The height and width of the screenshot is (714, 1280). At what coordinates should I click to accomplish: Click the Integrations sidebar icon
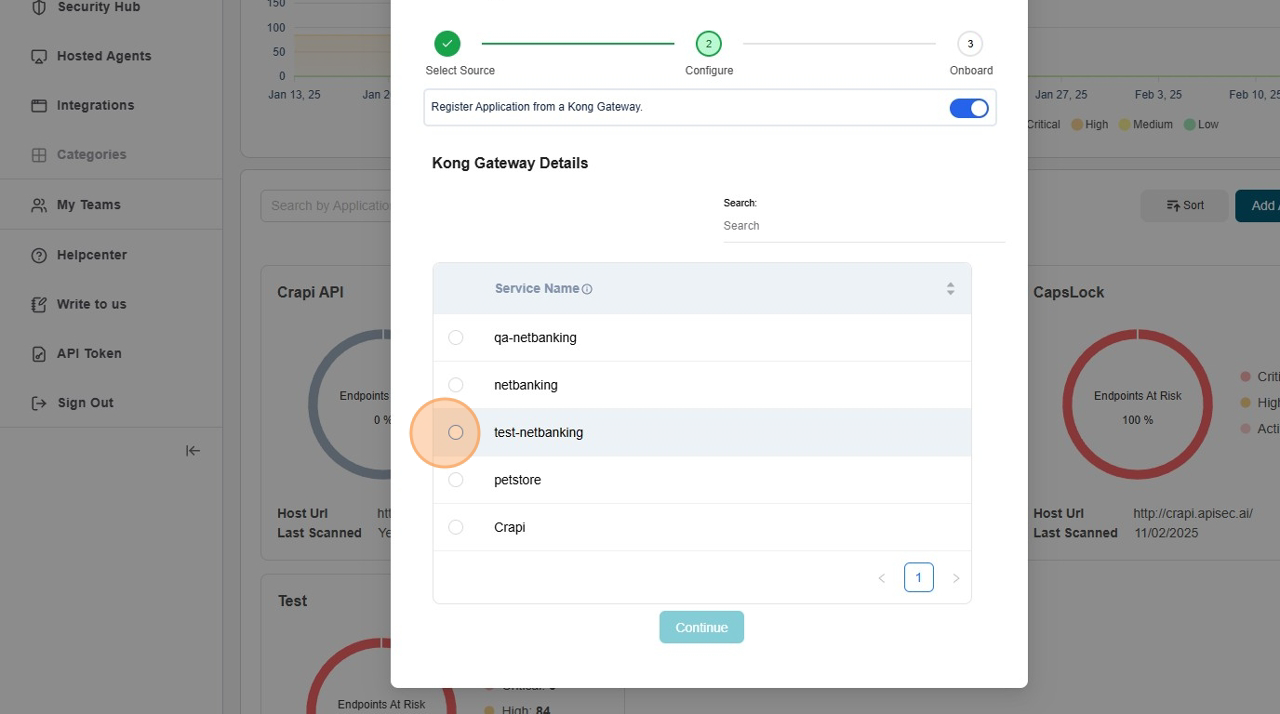tap(39, 106)
